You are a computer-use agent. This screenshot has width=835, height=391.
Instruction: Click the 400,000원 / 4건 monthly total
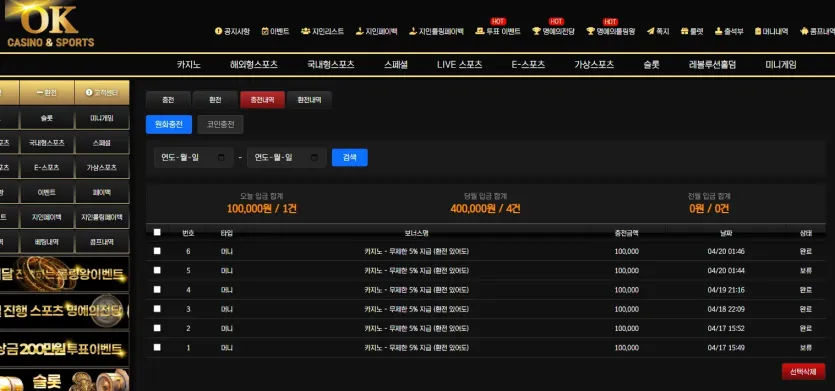(x=485, y=209)
